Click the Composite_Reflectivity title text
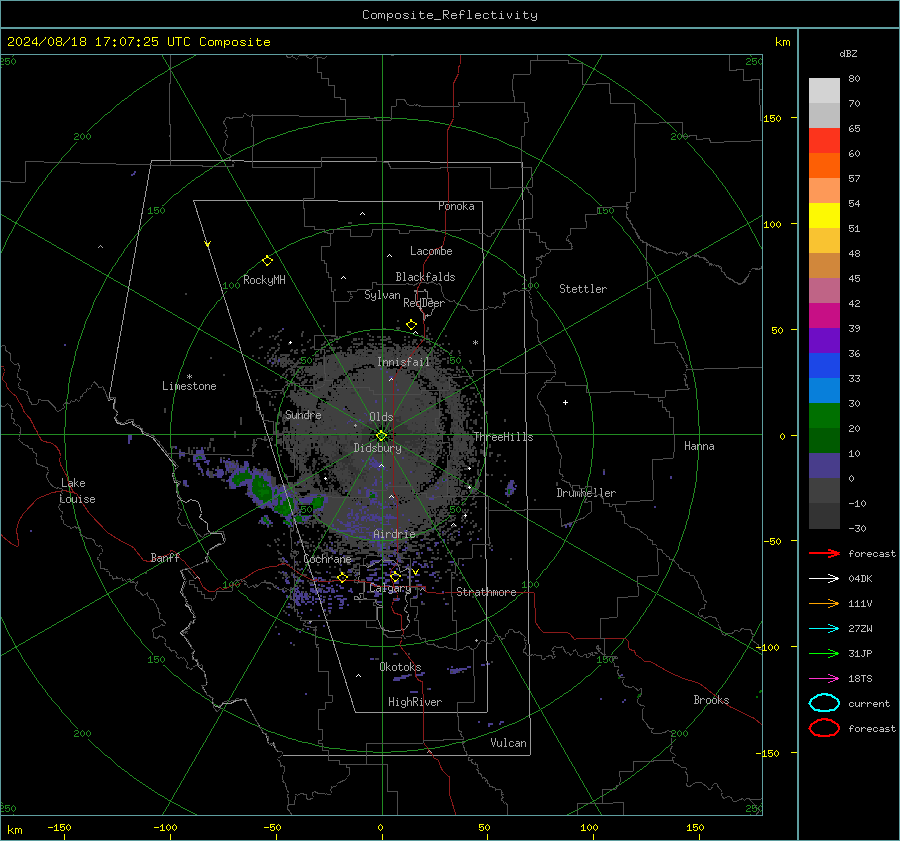The width and height of the screenshot is (900, 841). coord(450,15)
